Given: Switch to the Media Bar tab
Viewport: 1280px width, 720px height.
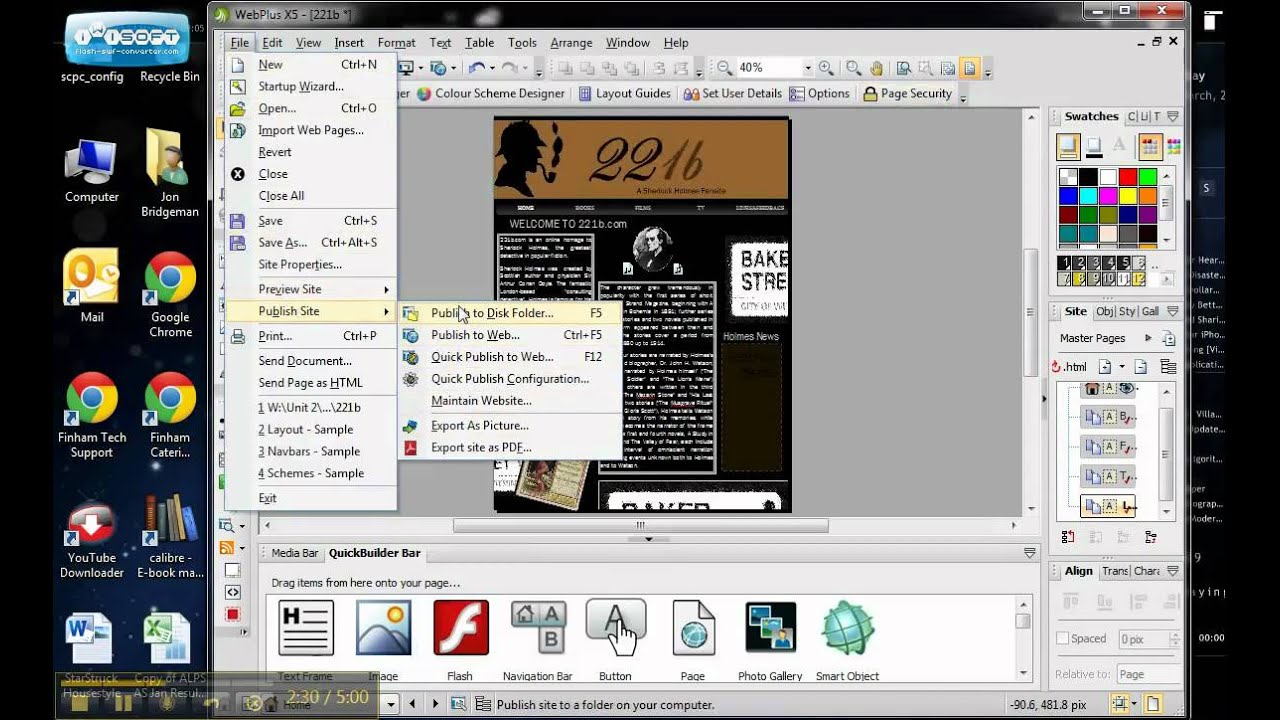Looking at the screenshot, I should [x=295, y=553].
